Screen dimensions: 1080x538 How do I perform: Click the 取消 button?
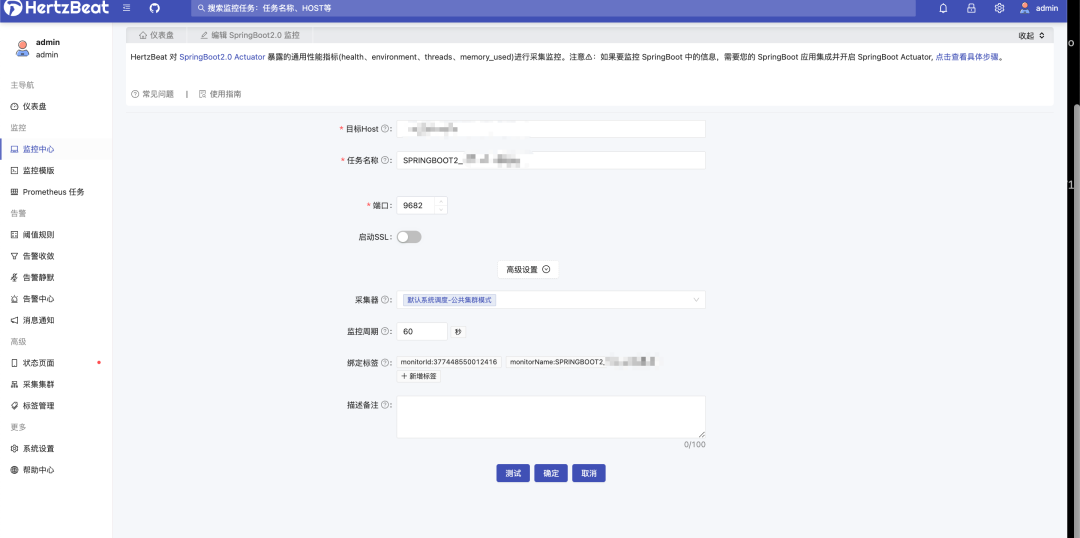(589, 473)
